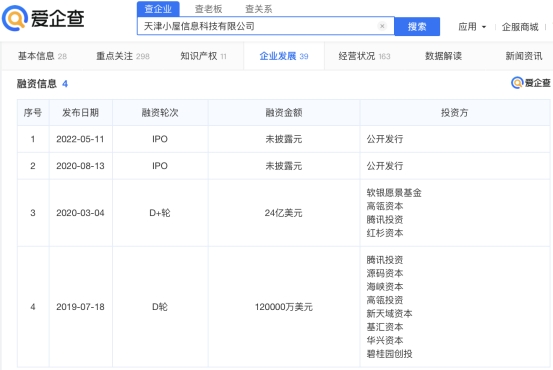Expand the 应用 dropdown menu
The image size is (553, 370).
472,27
